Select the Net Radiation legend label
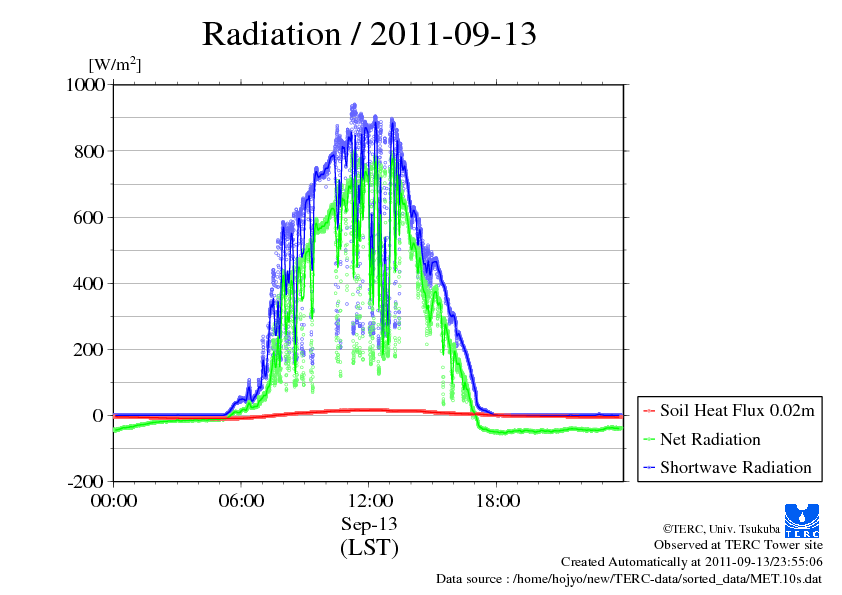842x595 pixels. pos(709,439)
